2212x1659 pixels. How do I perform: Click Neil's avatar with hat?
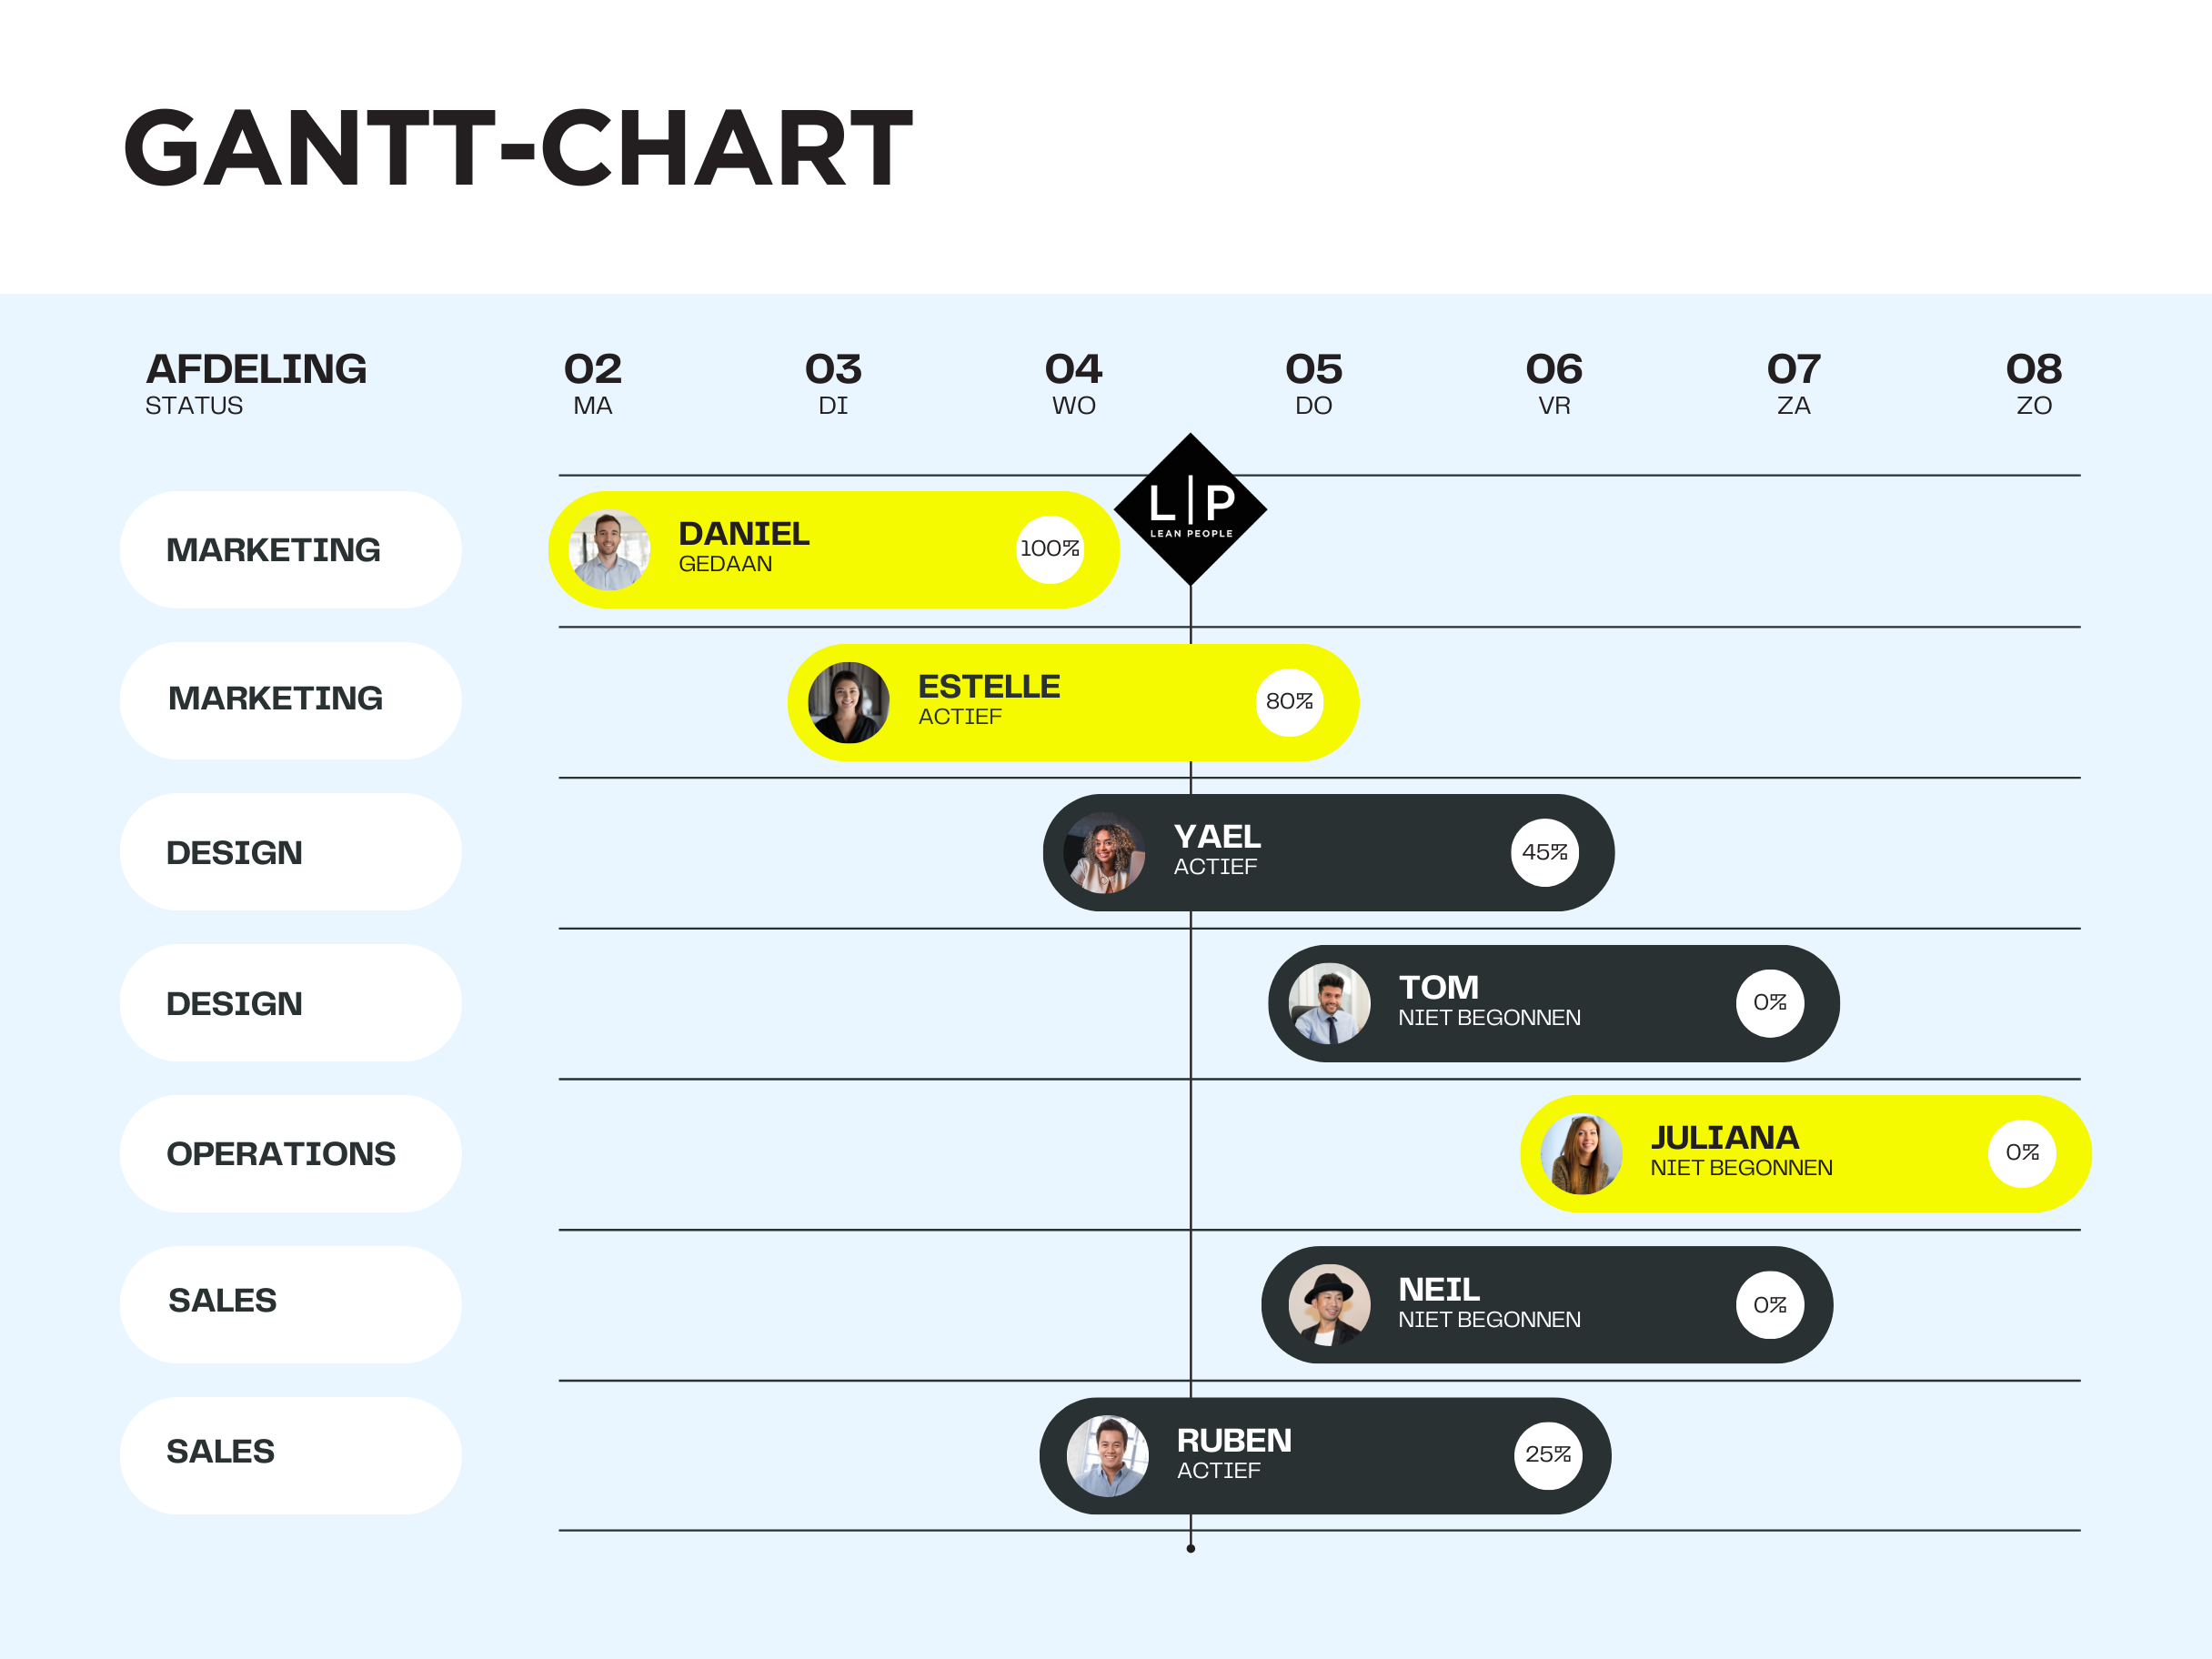pos(1329,1305)
